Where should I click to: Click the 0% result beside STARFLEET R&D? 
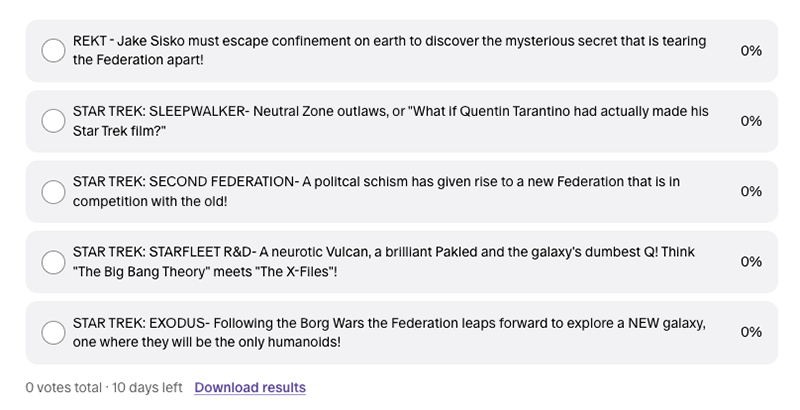pos(751,262)
